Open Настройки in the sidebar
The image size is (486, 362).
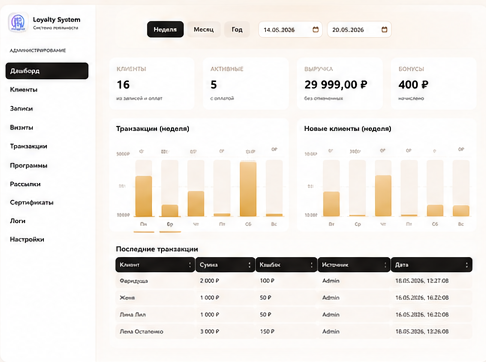(x=27, y=239)
